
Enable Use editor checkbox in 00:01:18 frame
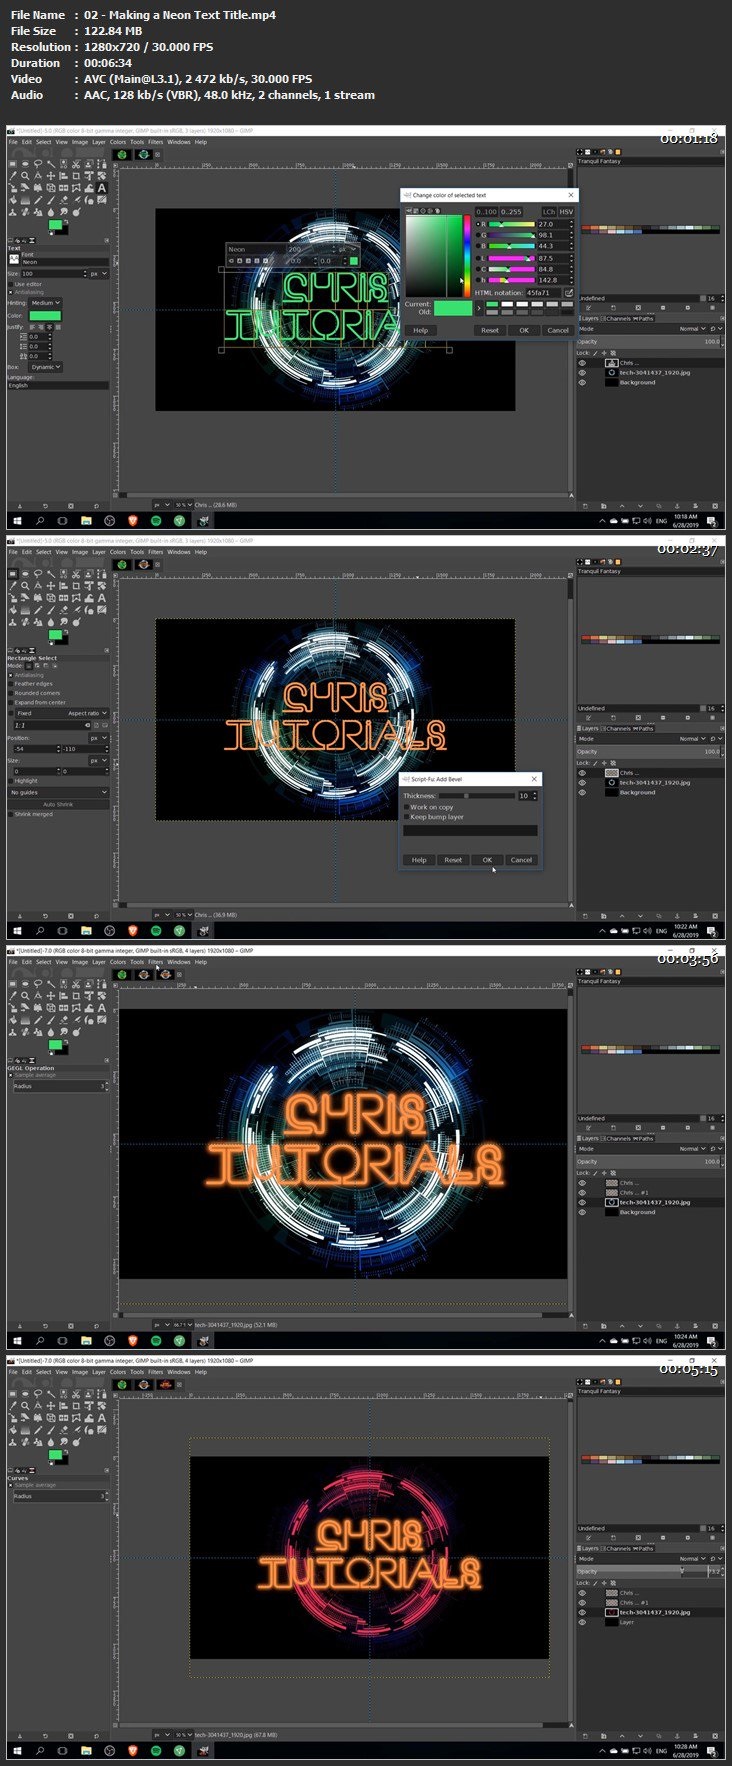tap(11, 284)
